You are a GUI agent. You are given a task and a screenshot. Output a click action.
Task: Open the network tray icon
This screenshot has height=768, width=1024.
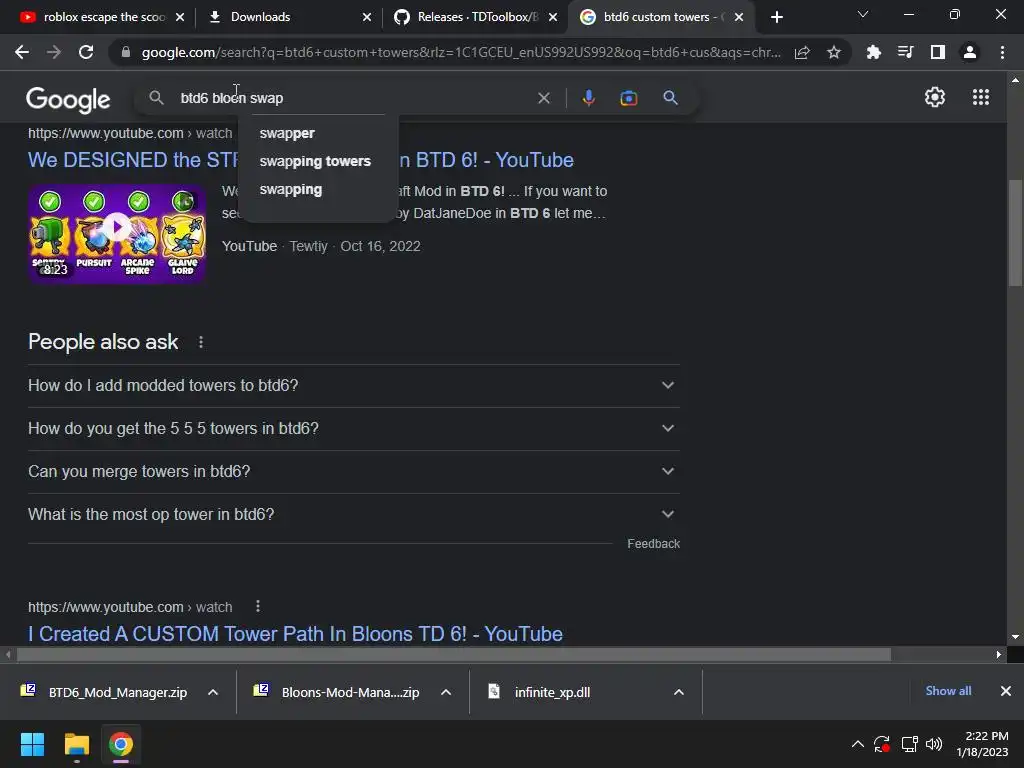[909, 744]
